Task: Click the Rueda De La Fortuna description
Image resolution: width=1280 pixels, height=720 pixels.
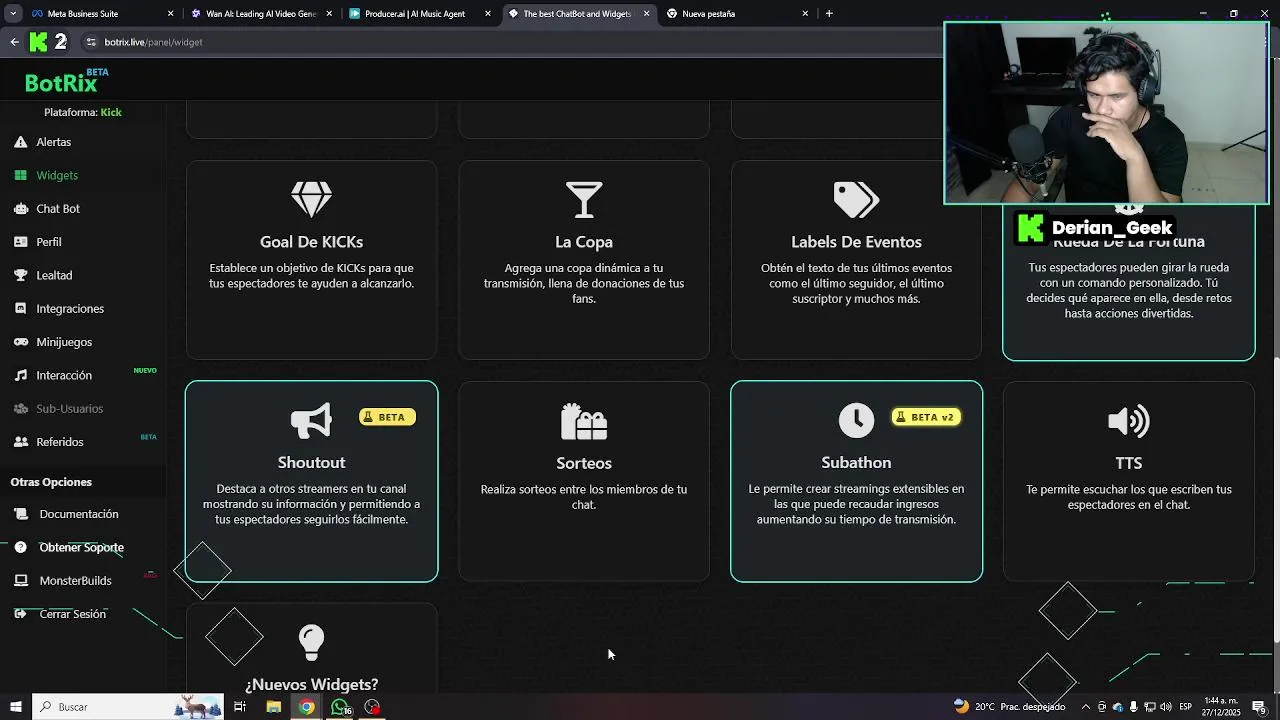Action: [x=1129, y=290]
